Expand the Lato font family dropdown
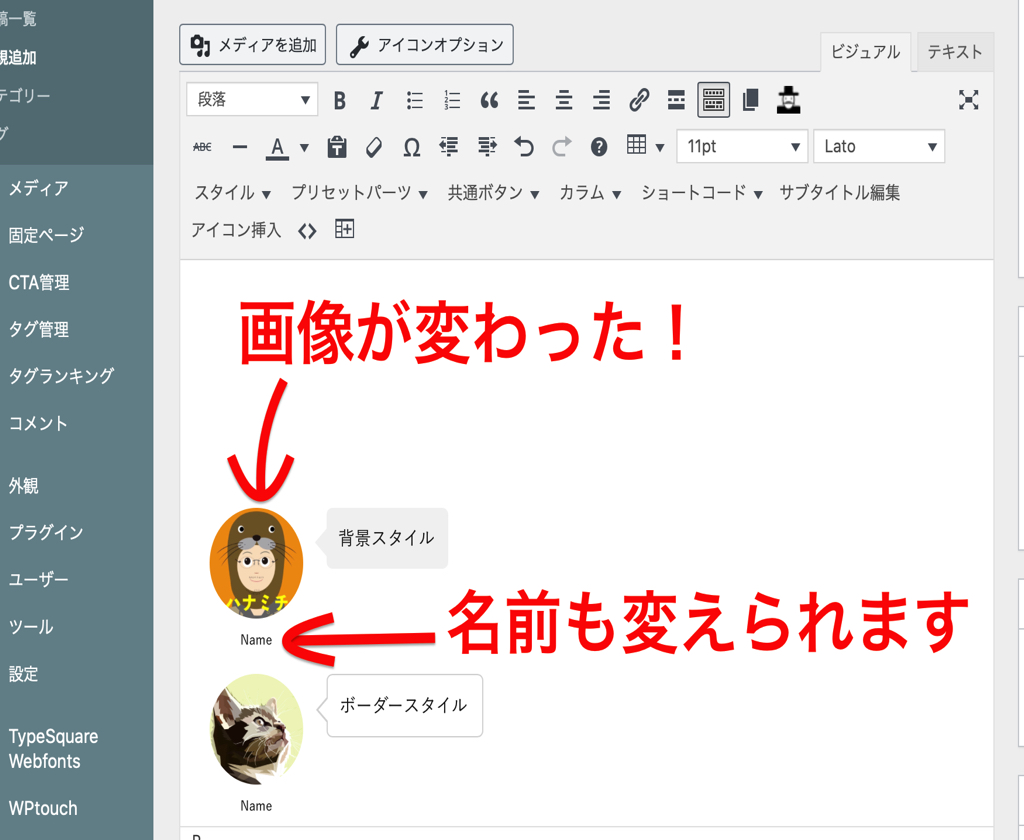The width and height of the screenshot is (1024, 840). point(879,147)
